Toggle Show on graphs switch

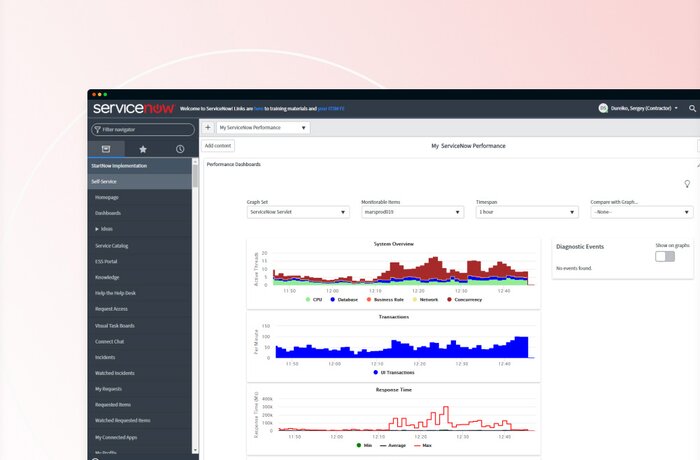pos(665,256)
